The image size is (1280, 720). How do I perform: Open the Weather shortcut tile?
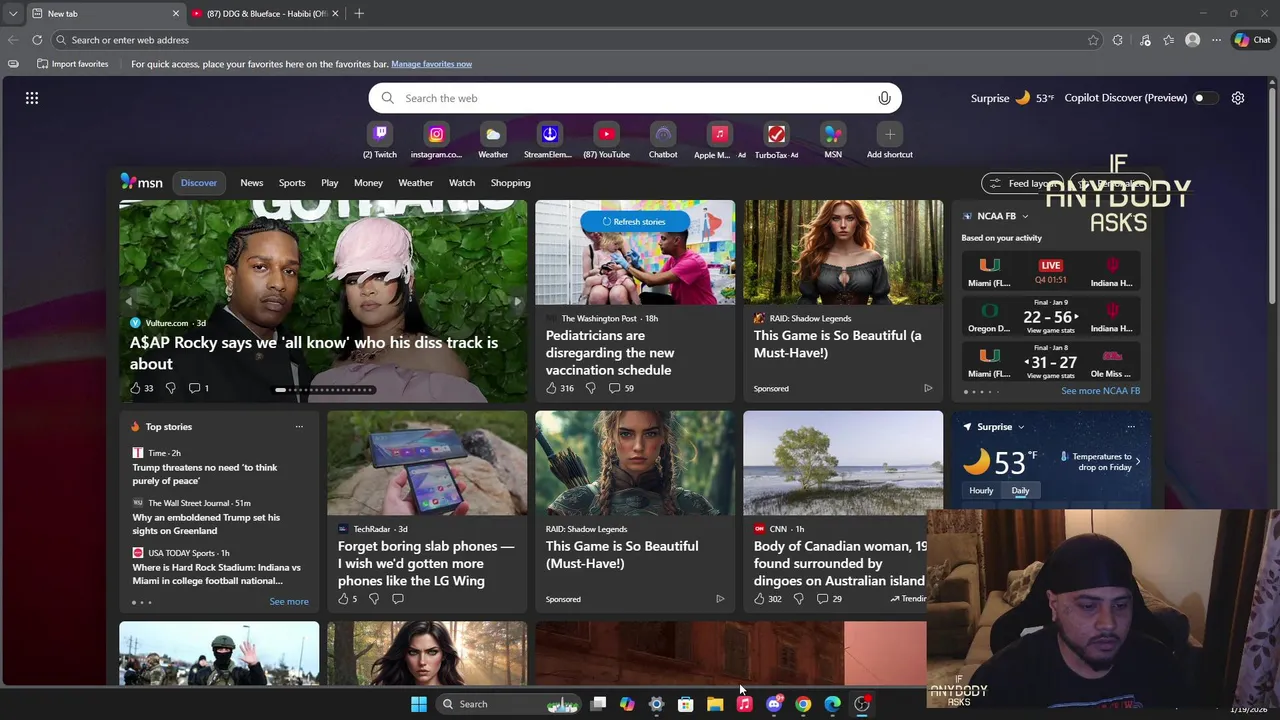click(x=493, y=134)
